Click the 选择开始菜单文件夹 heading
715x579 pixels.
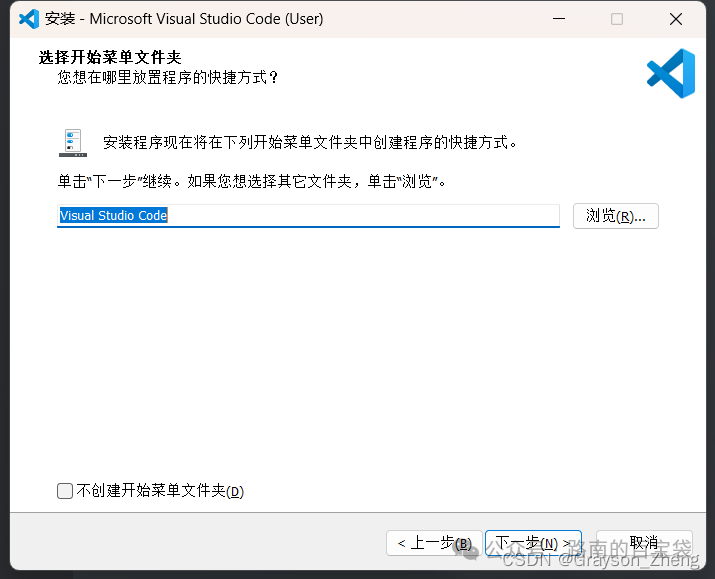click(110, 57)
